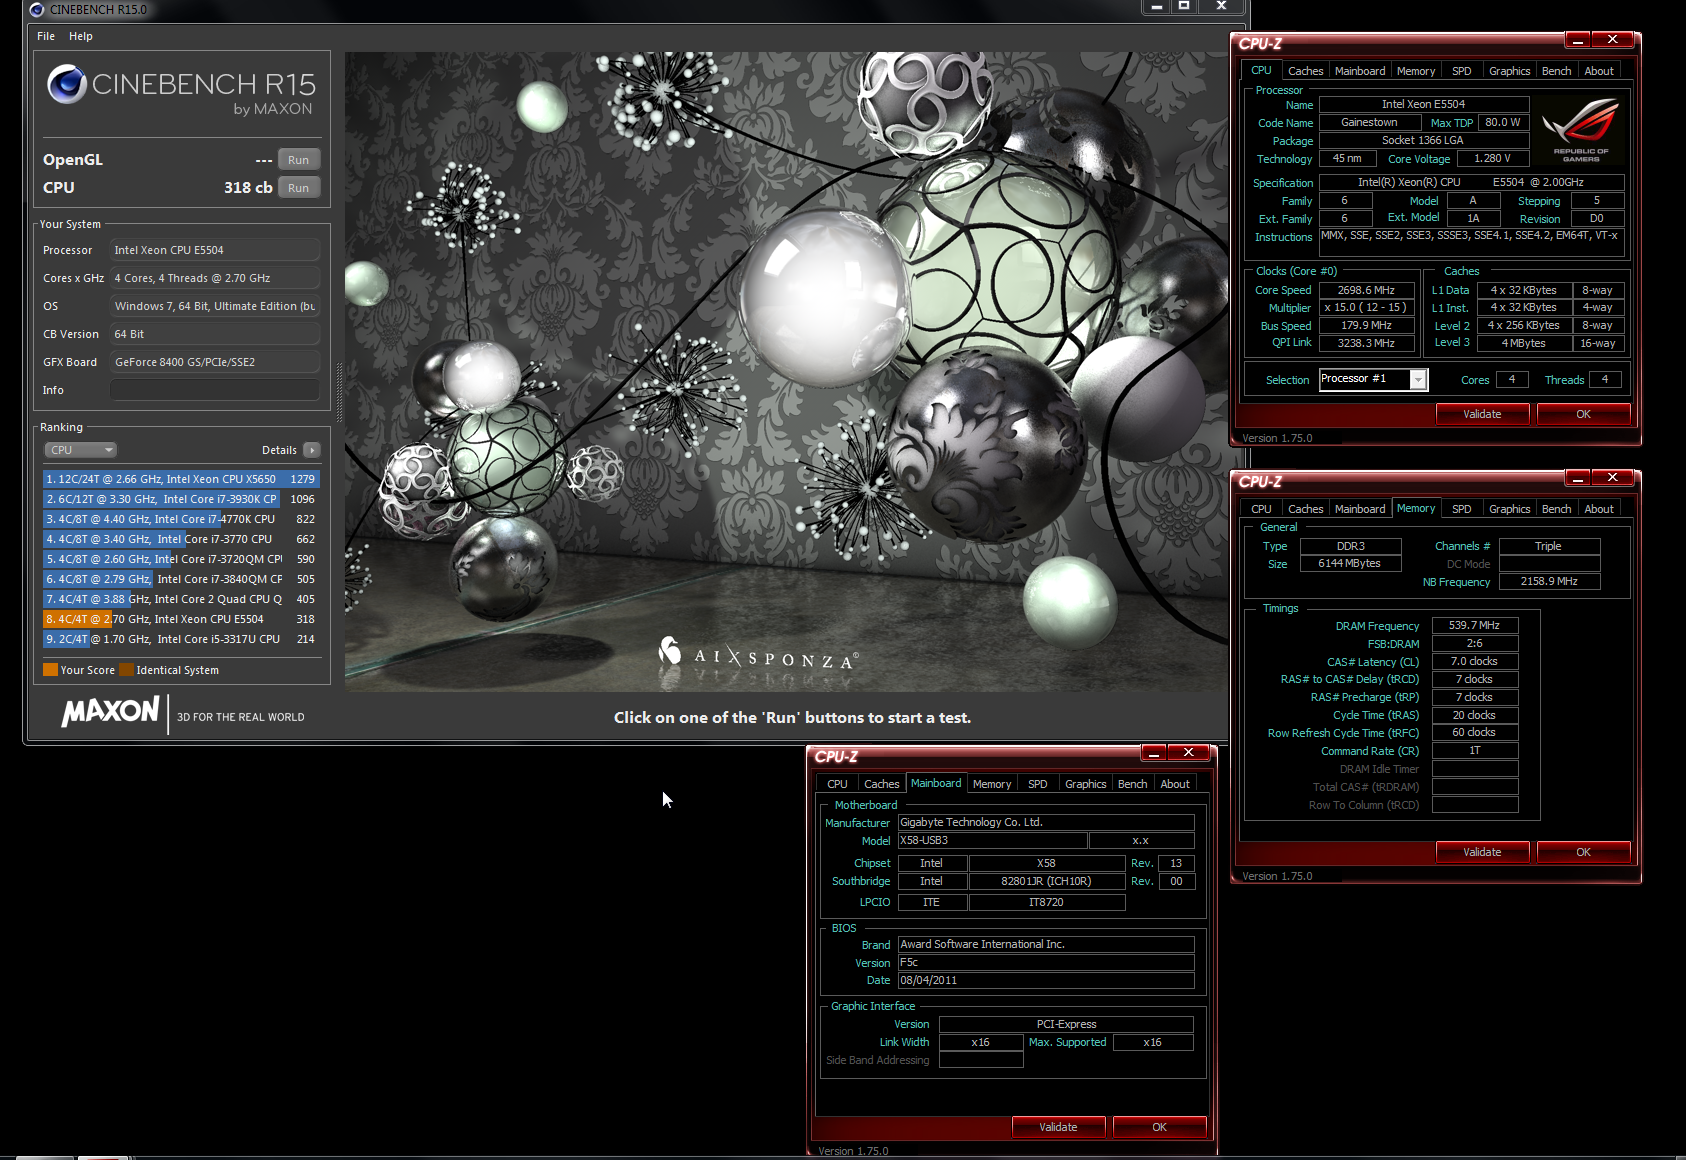This screenshot has width=1686, height=1160.
Task: Open CPU tab in the Memory CPU-Z window
Action: 1261,509
